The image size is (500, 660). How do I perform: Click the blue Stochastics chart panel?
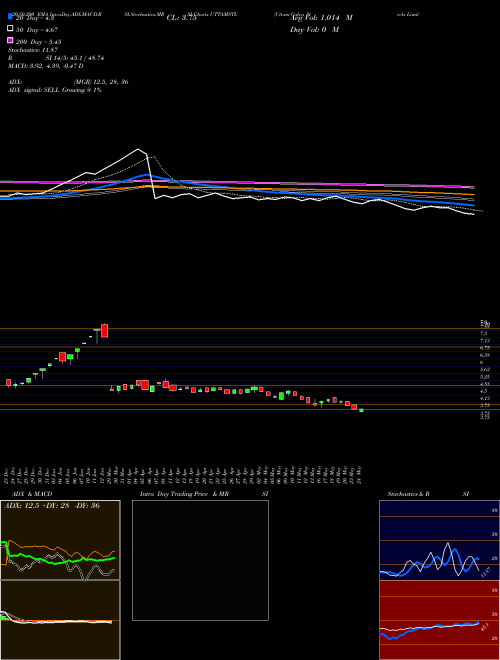(439, 540)
